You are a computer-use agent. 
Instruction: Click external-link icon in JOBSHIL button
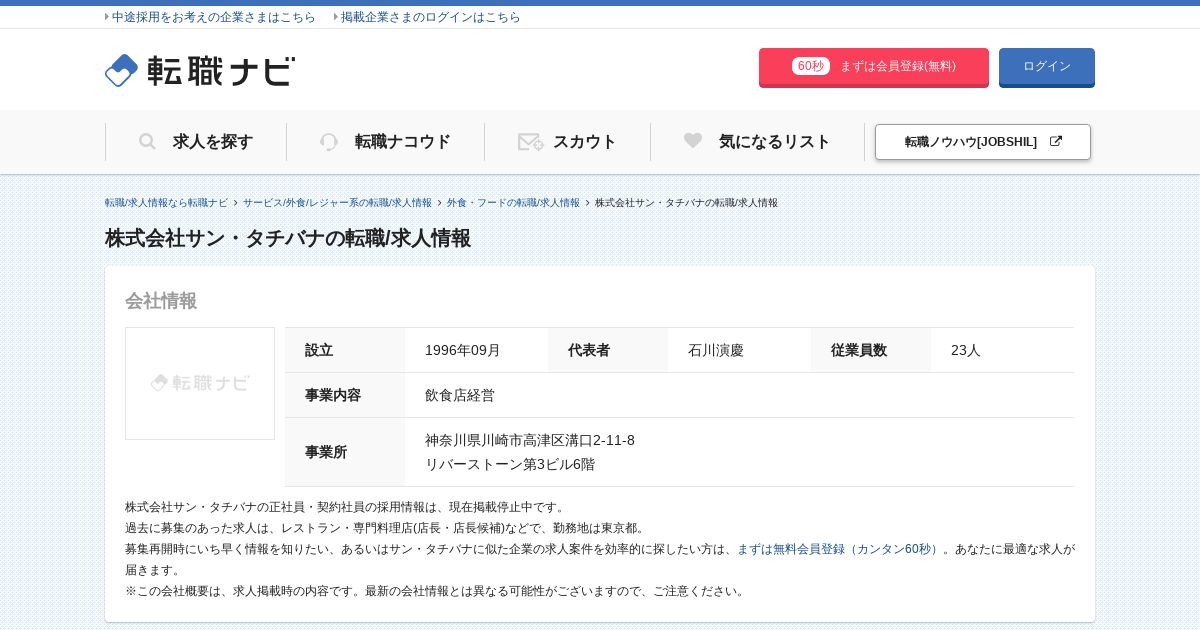point(1055,142)
